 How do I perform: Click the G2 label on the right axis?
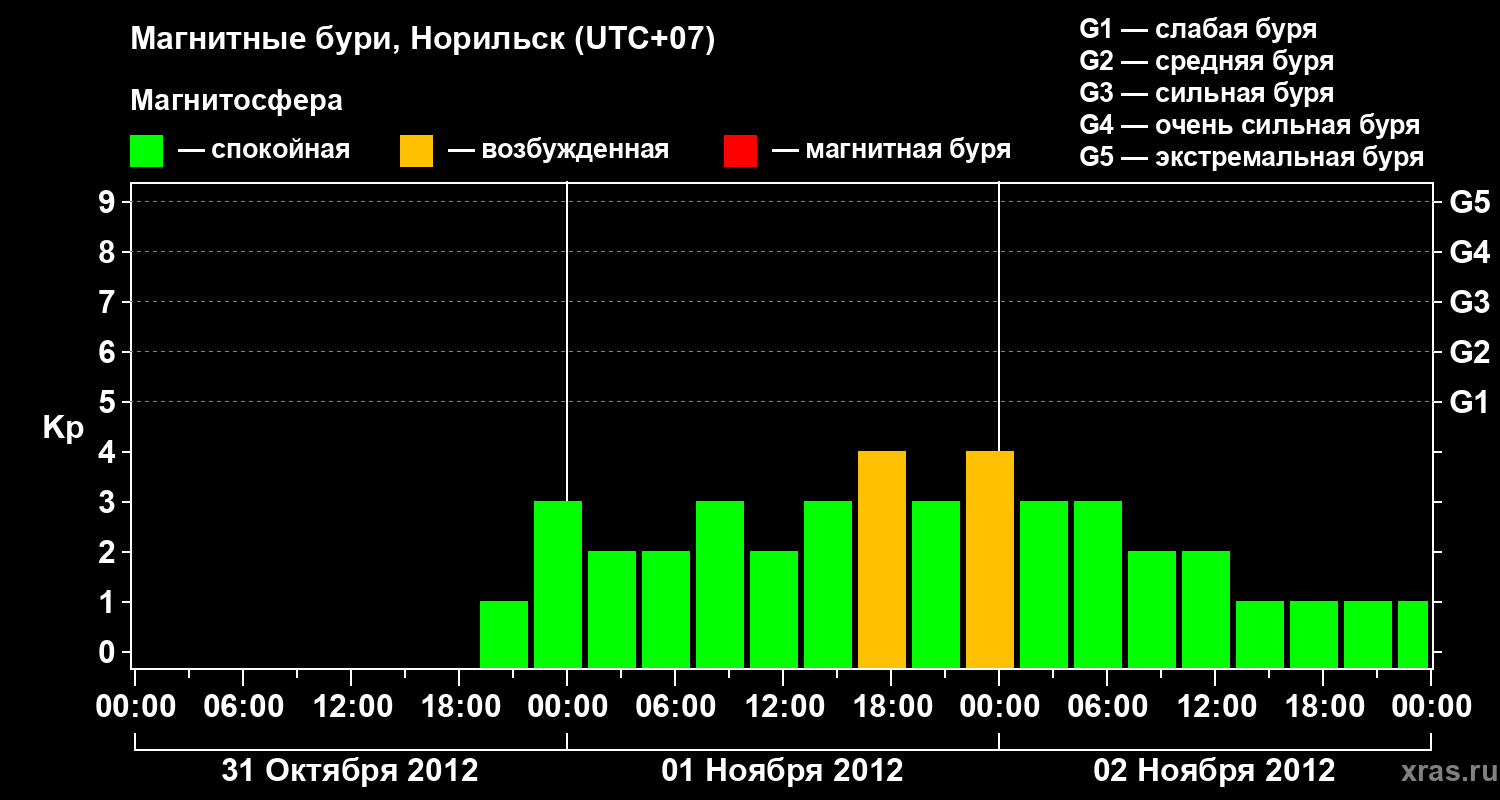point(1469,353)
